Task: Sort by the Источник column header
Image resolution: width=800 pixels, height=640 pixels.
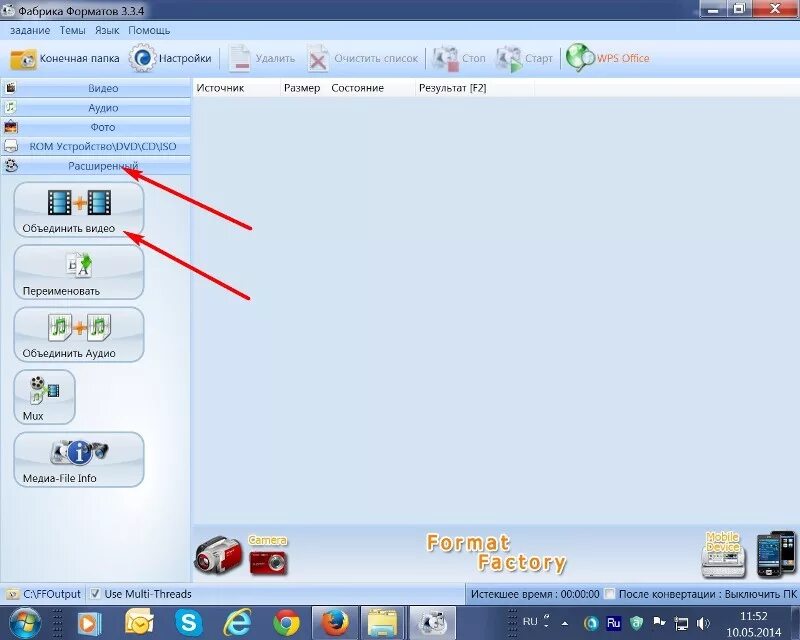Action: tap(237, 88)
